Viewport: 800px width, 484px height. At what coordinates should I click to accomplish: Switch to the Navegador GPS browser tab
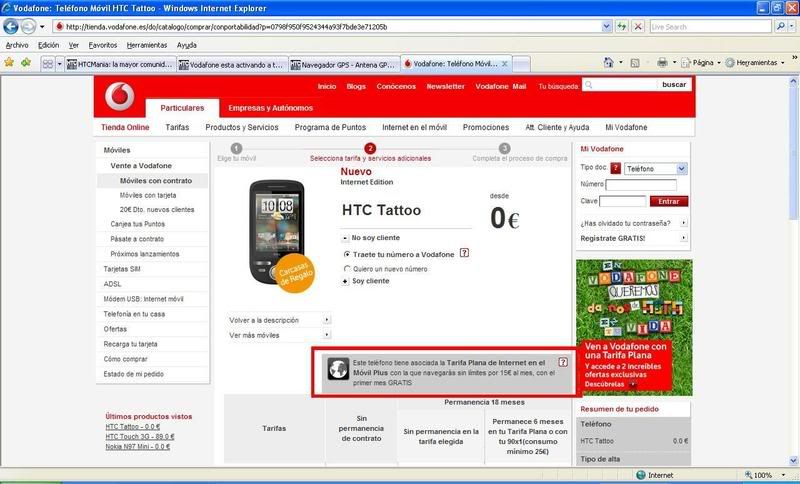(344, 65)
